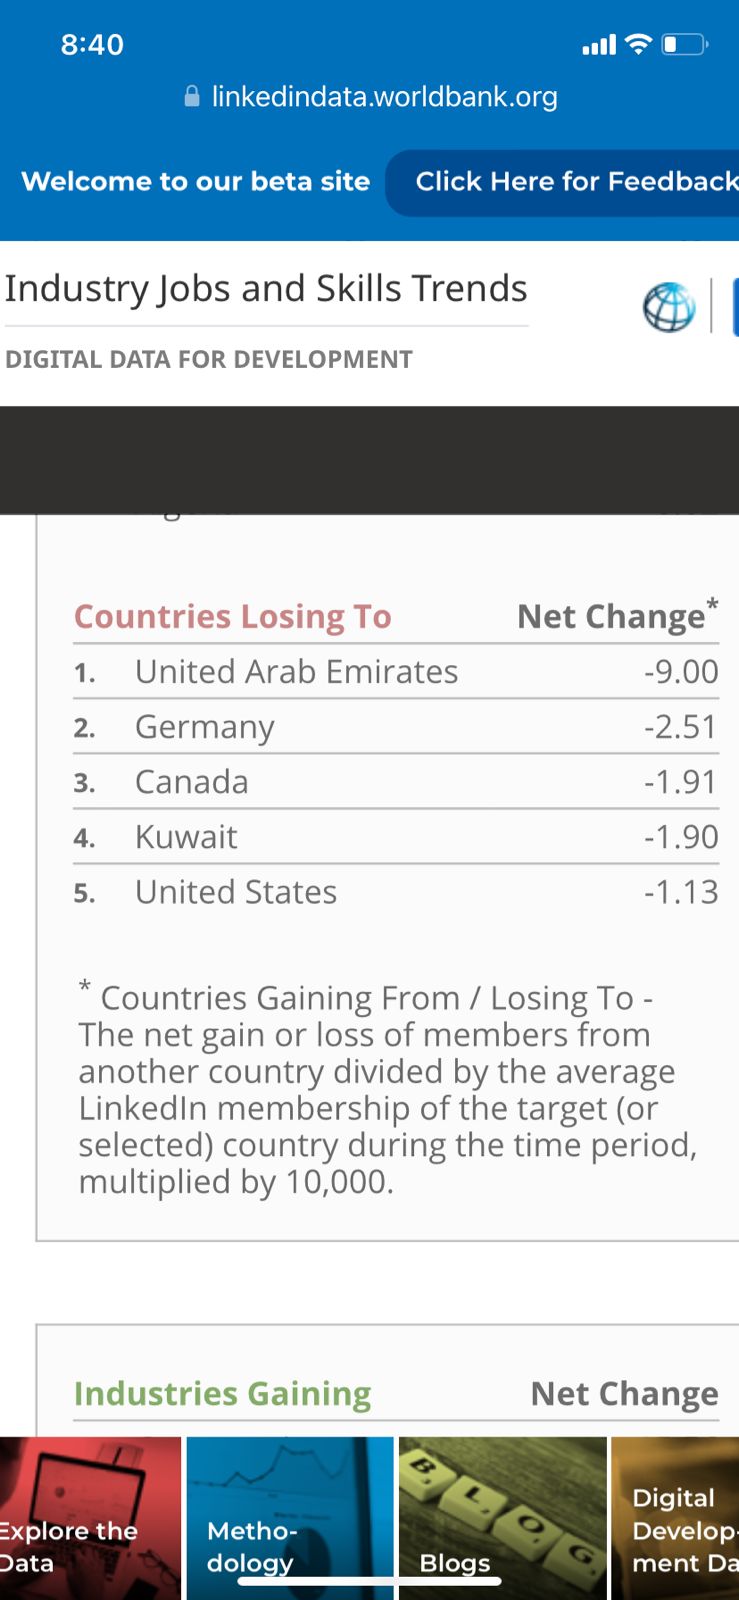Click the Industries Gaining heading
This screenshot has width=739, height=1600.
(222, 1393)
